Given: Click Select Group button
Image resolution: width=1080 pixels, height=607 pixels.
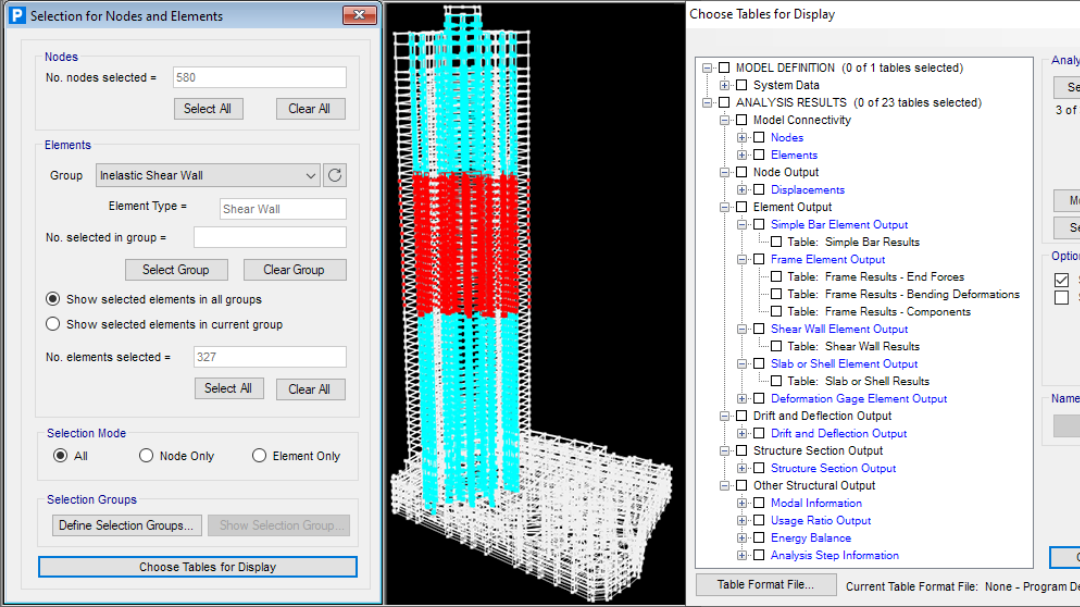Looking at the screenshot, I should tap(176, 270).
